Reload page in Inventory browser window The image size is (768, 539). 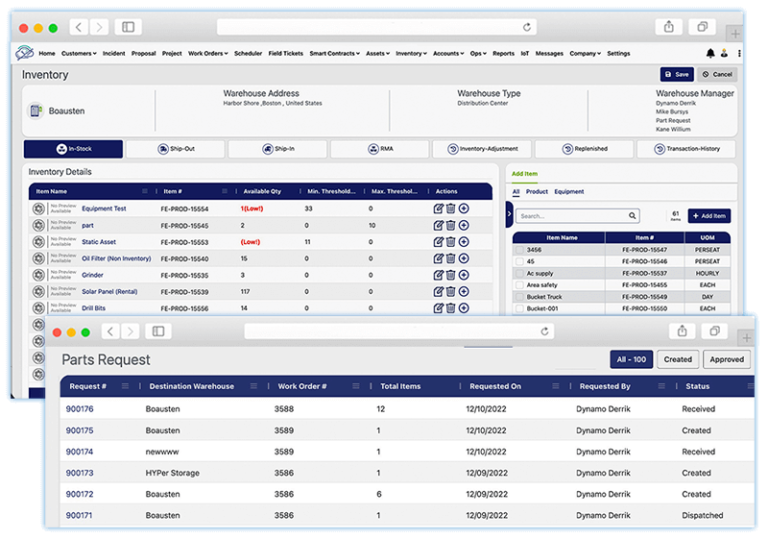coord(527,27)
